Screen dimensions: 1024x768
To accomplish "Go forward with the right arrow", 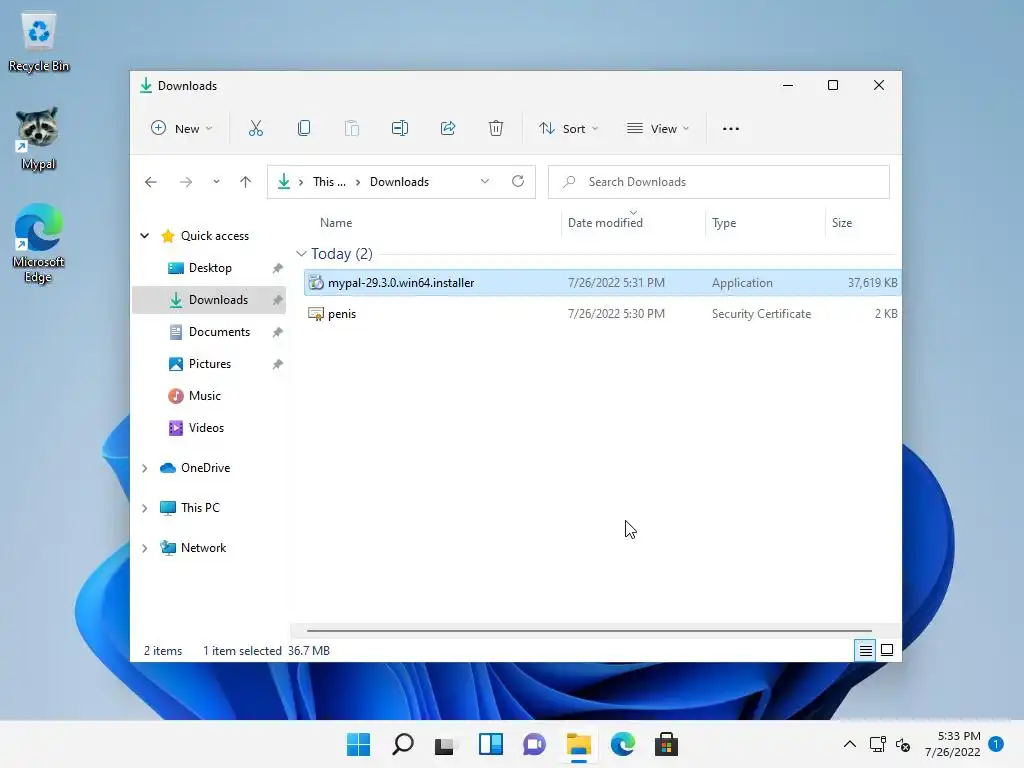I will point(186,182).
